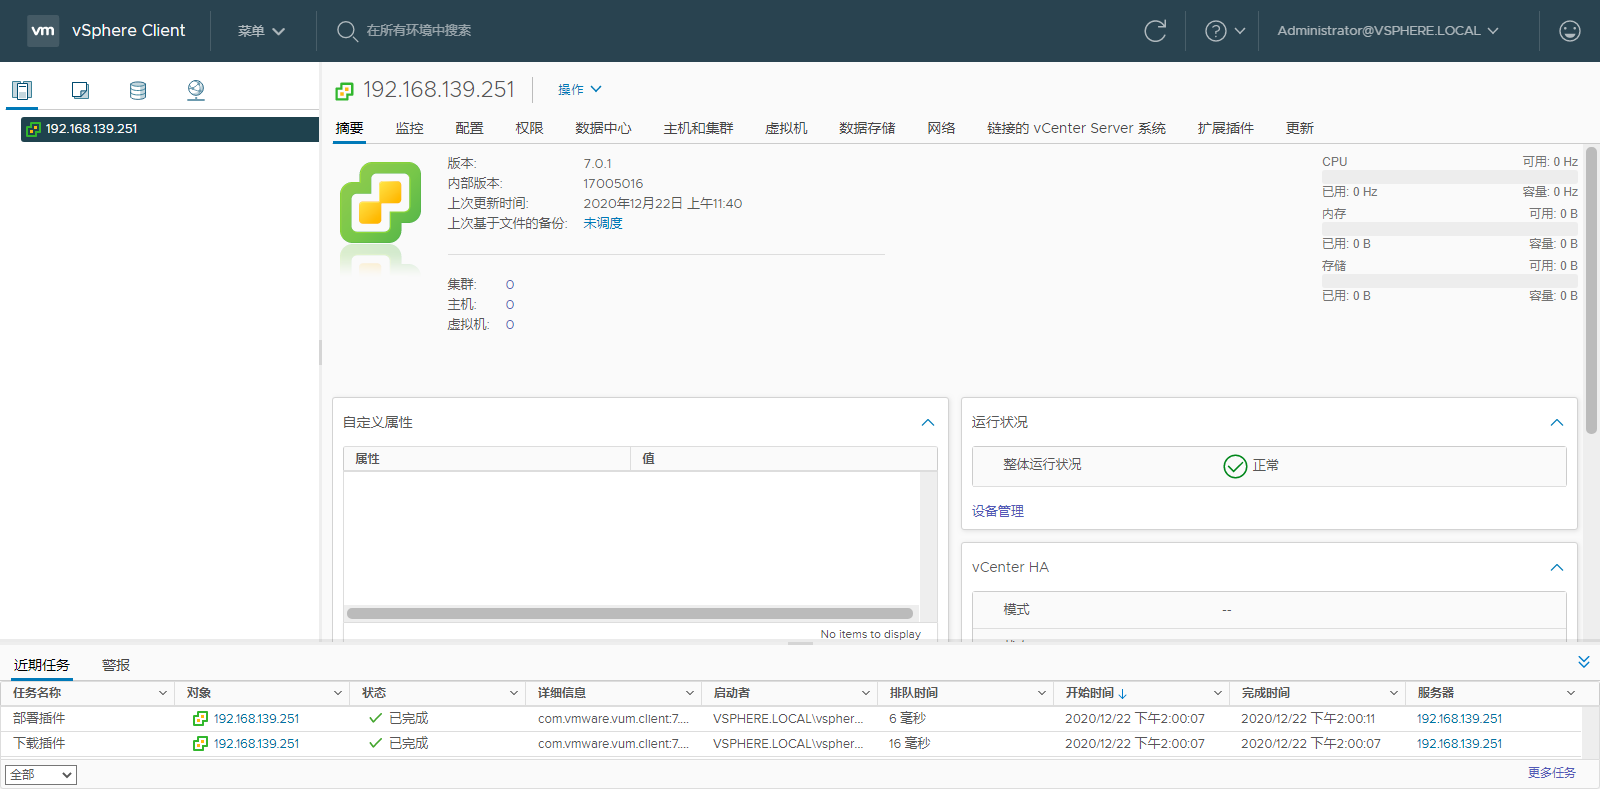Screen dimensions: 1600x789
Task: Switch to the 网络 tab
Action: [x=942, y=128]
